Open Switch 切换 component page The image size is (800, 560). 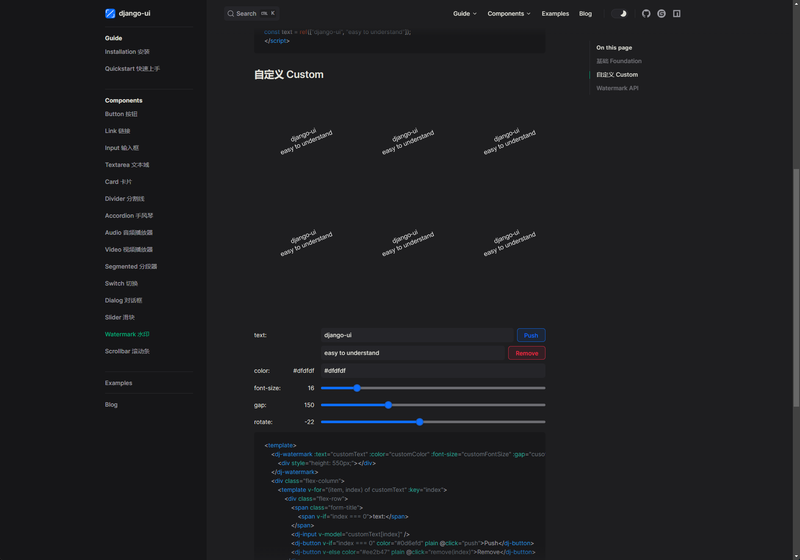[x=121, y=283]
